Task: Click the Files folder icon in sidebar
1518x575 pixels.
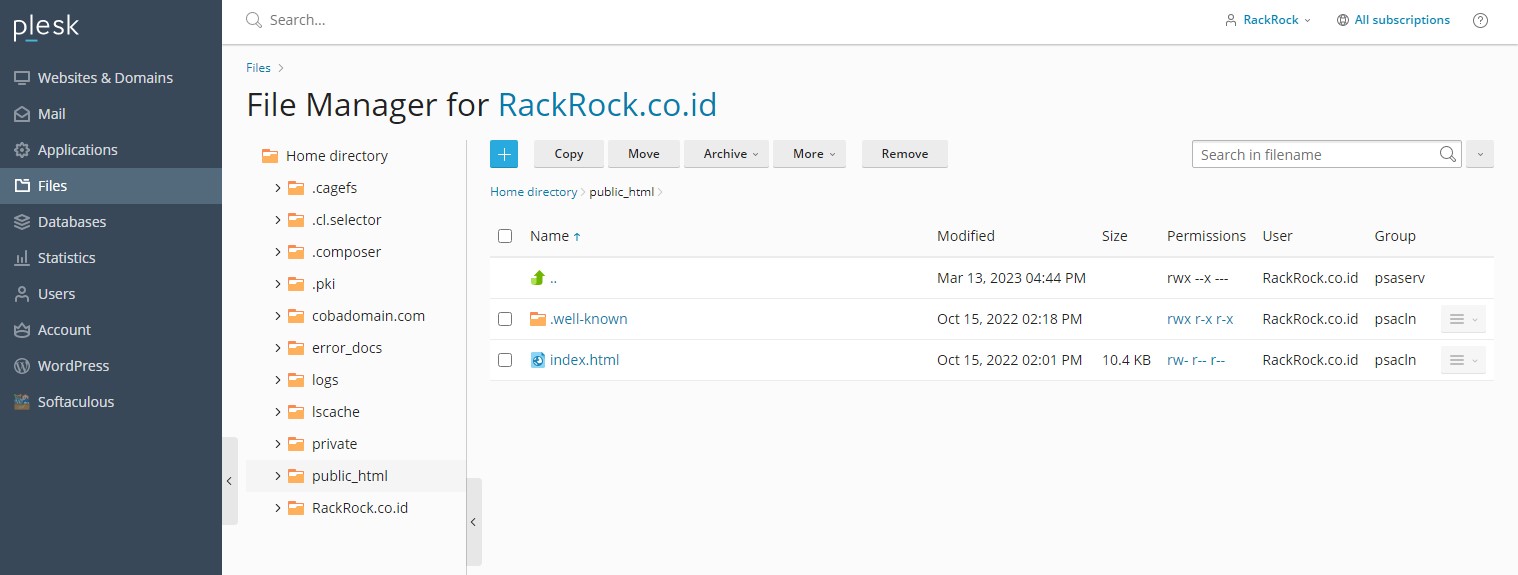Action: [x=21, y=186]
